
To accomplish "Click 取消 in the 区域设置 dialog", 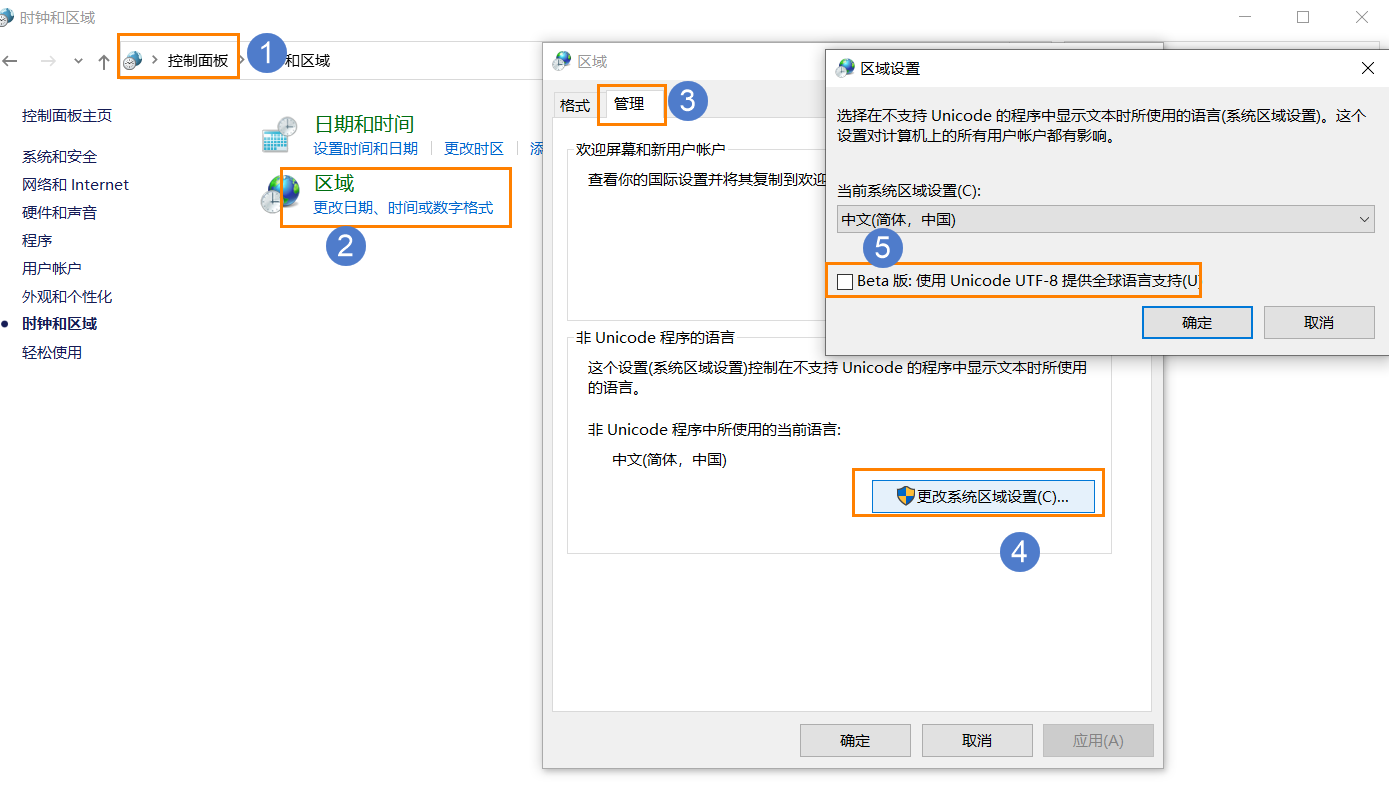I will [1319, 323].
